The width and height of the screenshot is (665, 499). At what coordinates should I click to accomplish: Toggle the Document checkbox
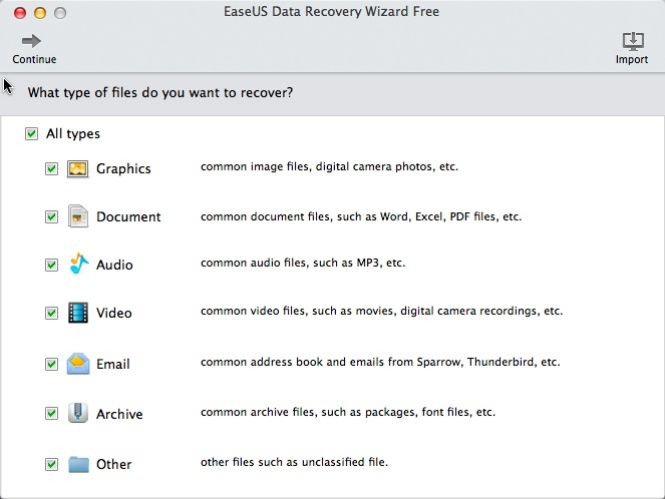51,217
